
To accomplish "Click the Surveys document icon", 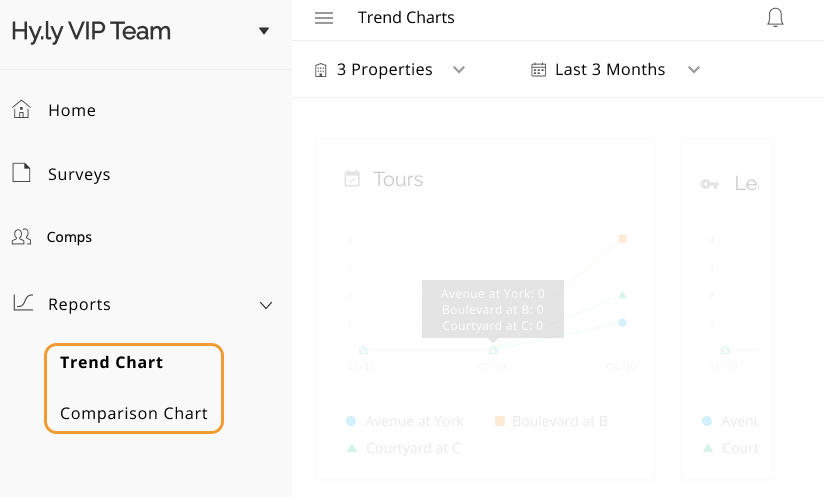I will point(21,173).
